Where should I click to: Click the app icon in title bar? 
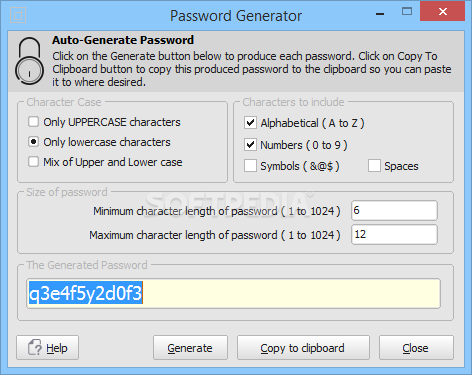pyautogui.click(x=18, y=15)
